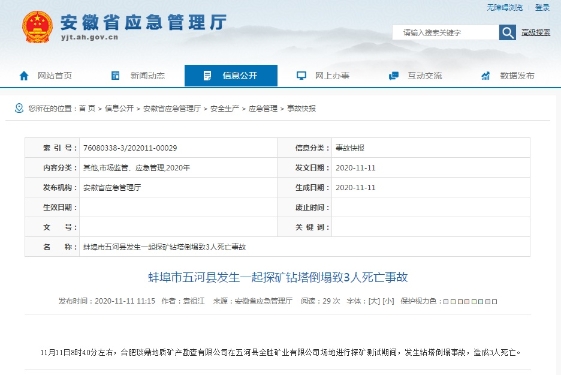Go to the 网上办事 navigation tab
Image resolution: width=561 pixels, height=375 pixels.
pyautogui.click(x=323, y=76)
